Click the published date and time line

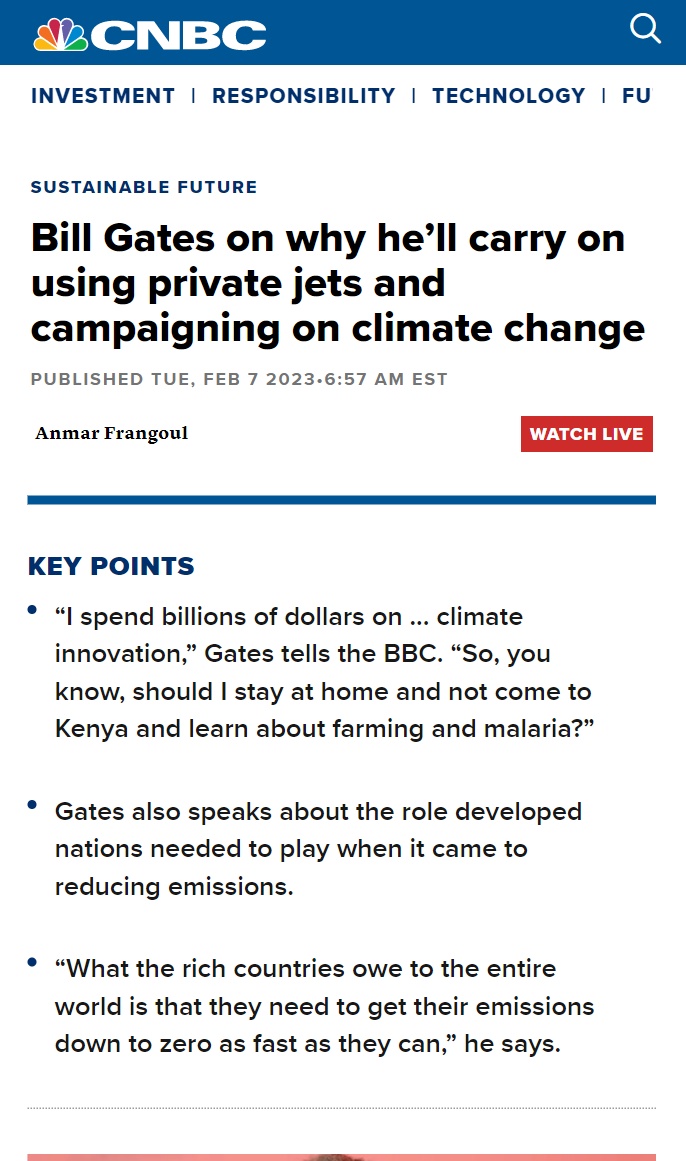(239, 379)
